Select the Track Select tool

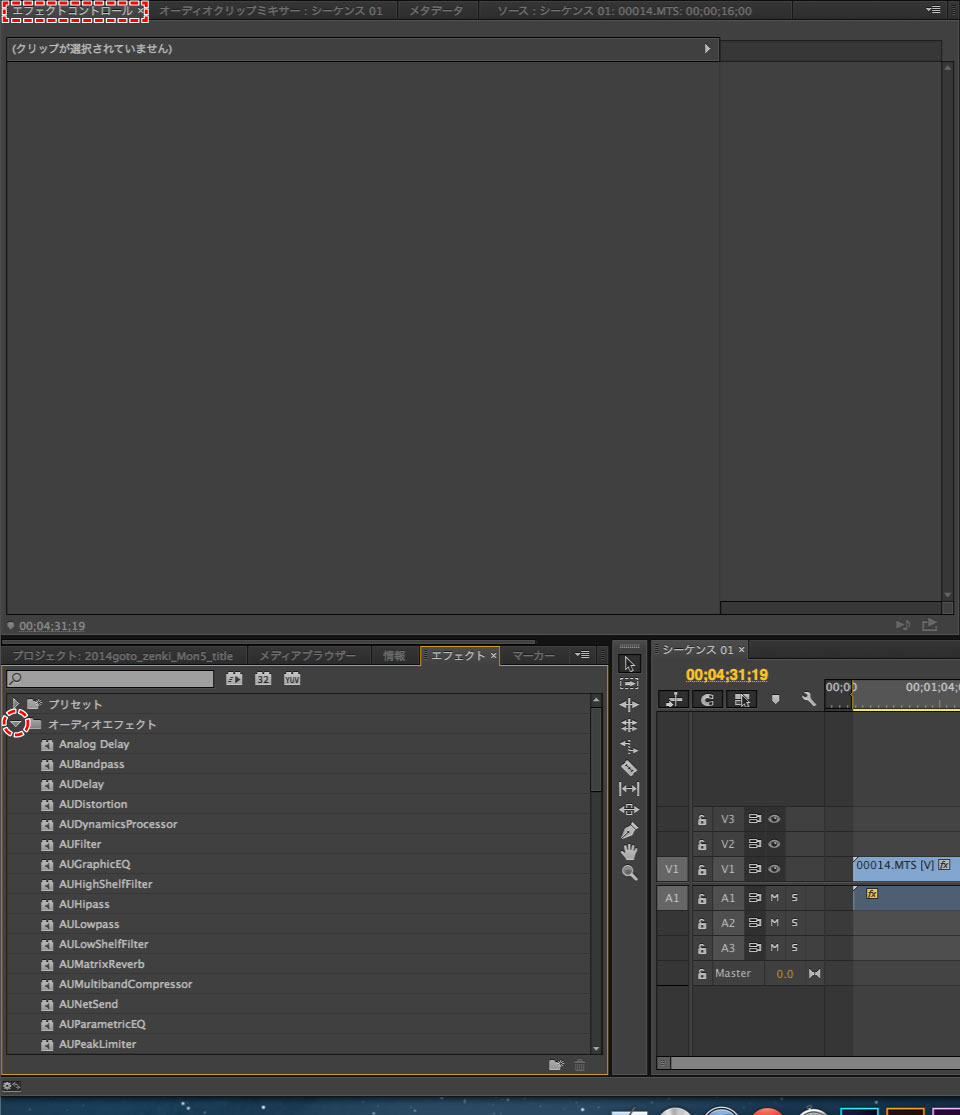click(629, 683)
